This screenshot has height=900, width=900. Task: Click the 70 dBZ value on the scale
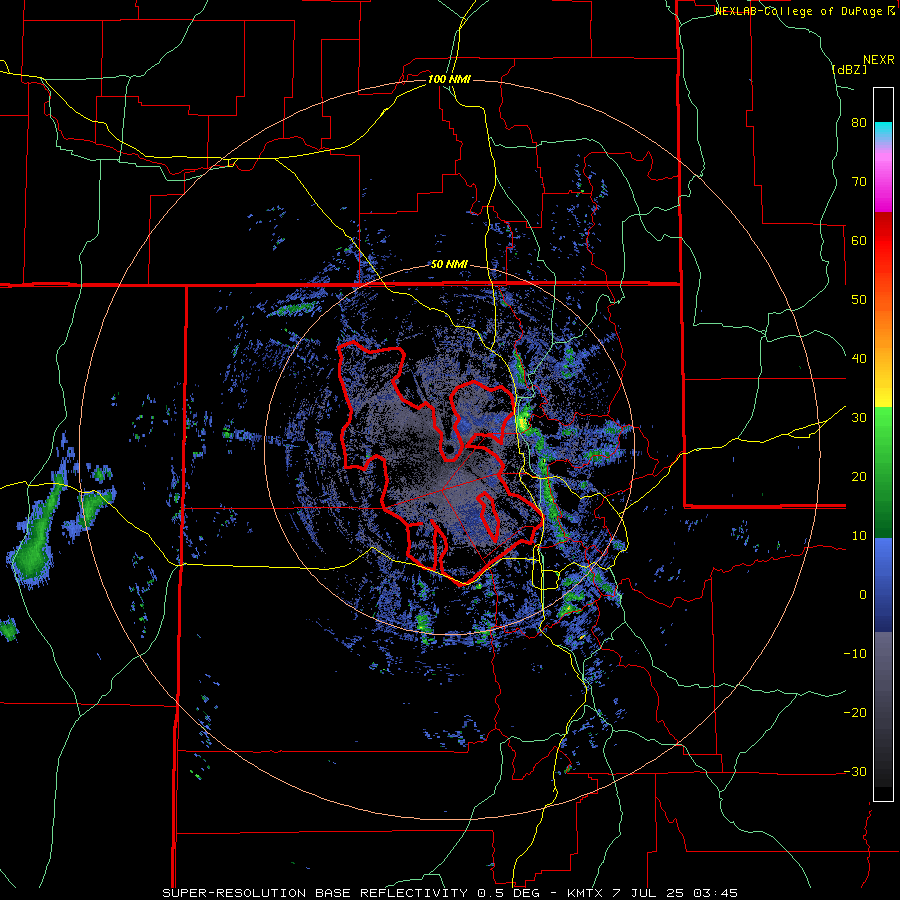859,182
